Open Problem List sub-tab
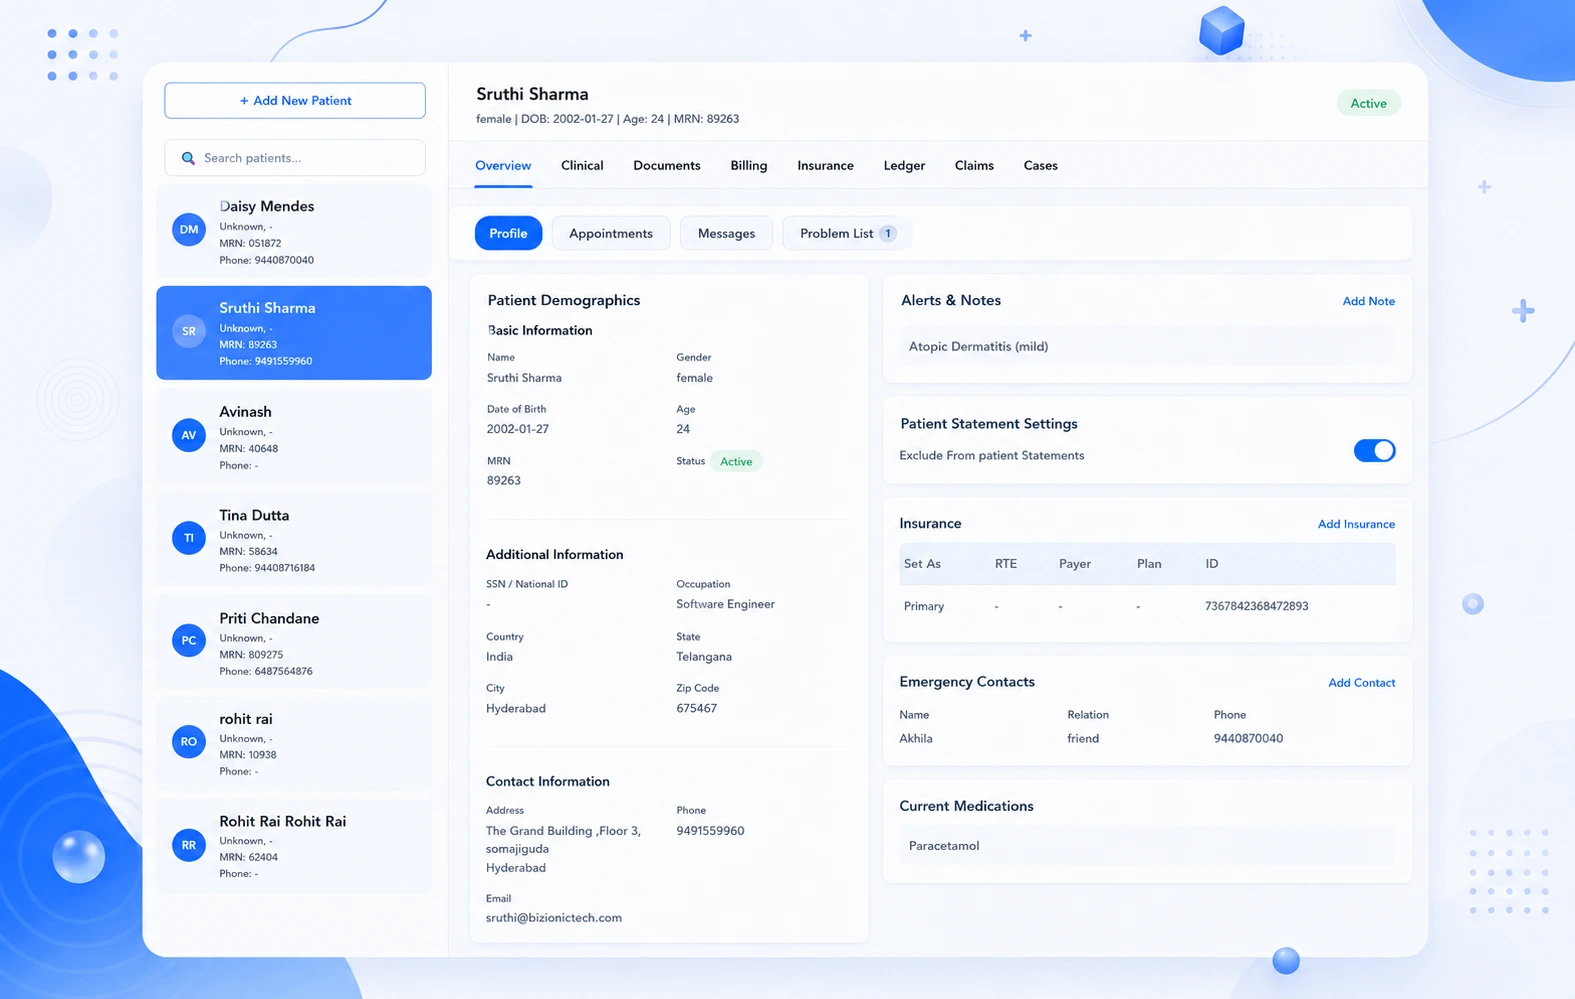The width and height of the screenshot is (1575, 999). click(x=846, y=233)
